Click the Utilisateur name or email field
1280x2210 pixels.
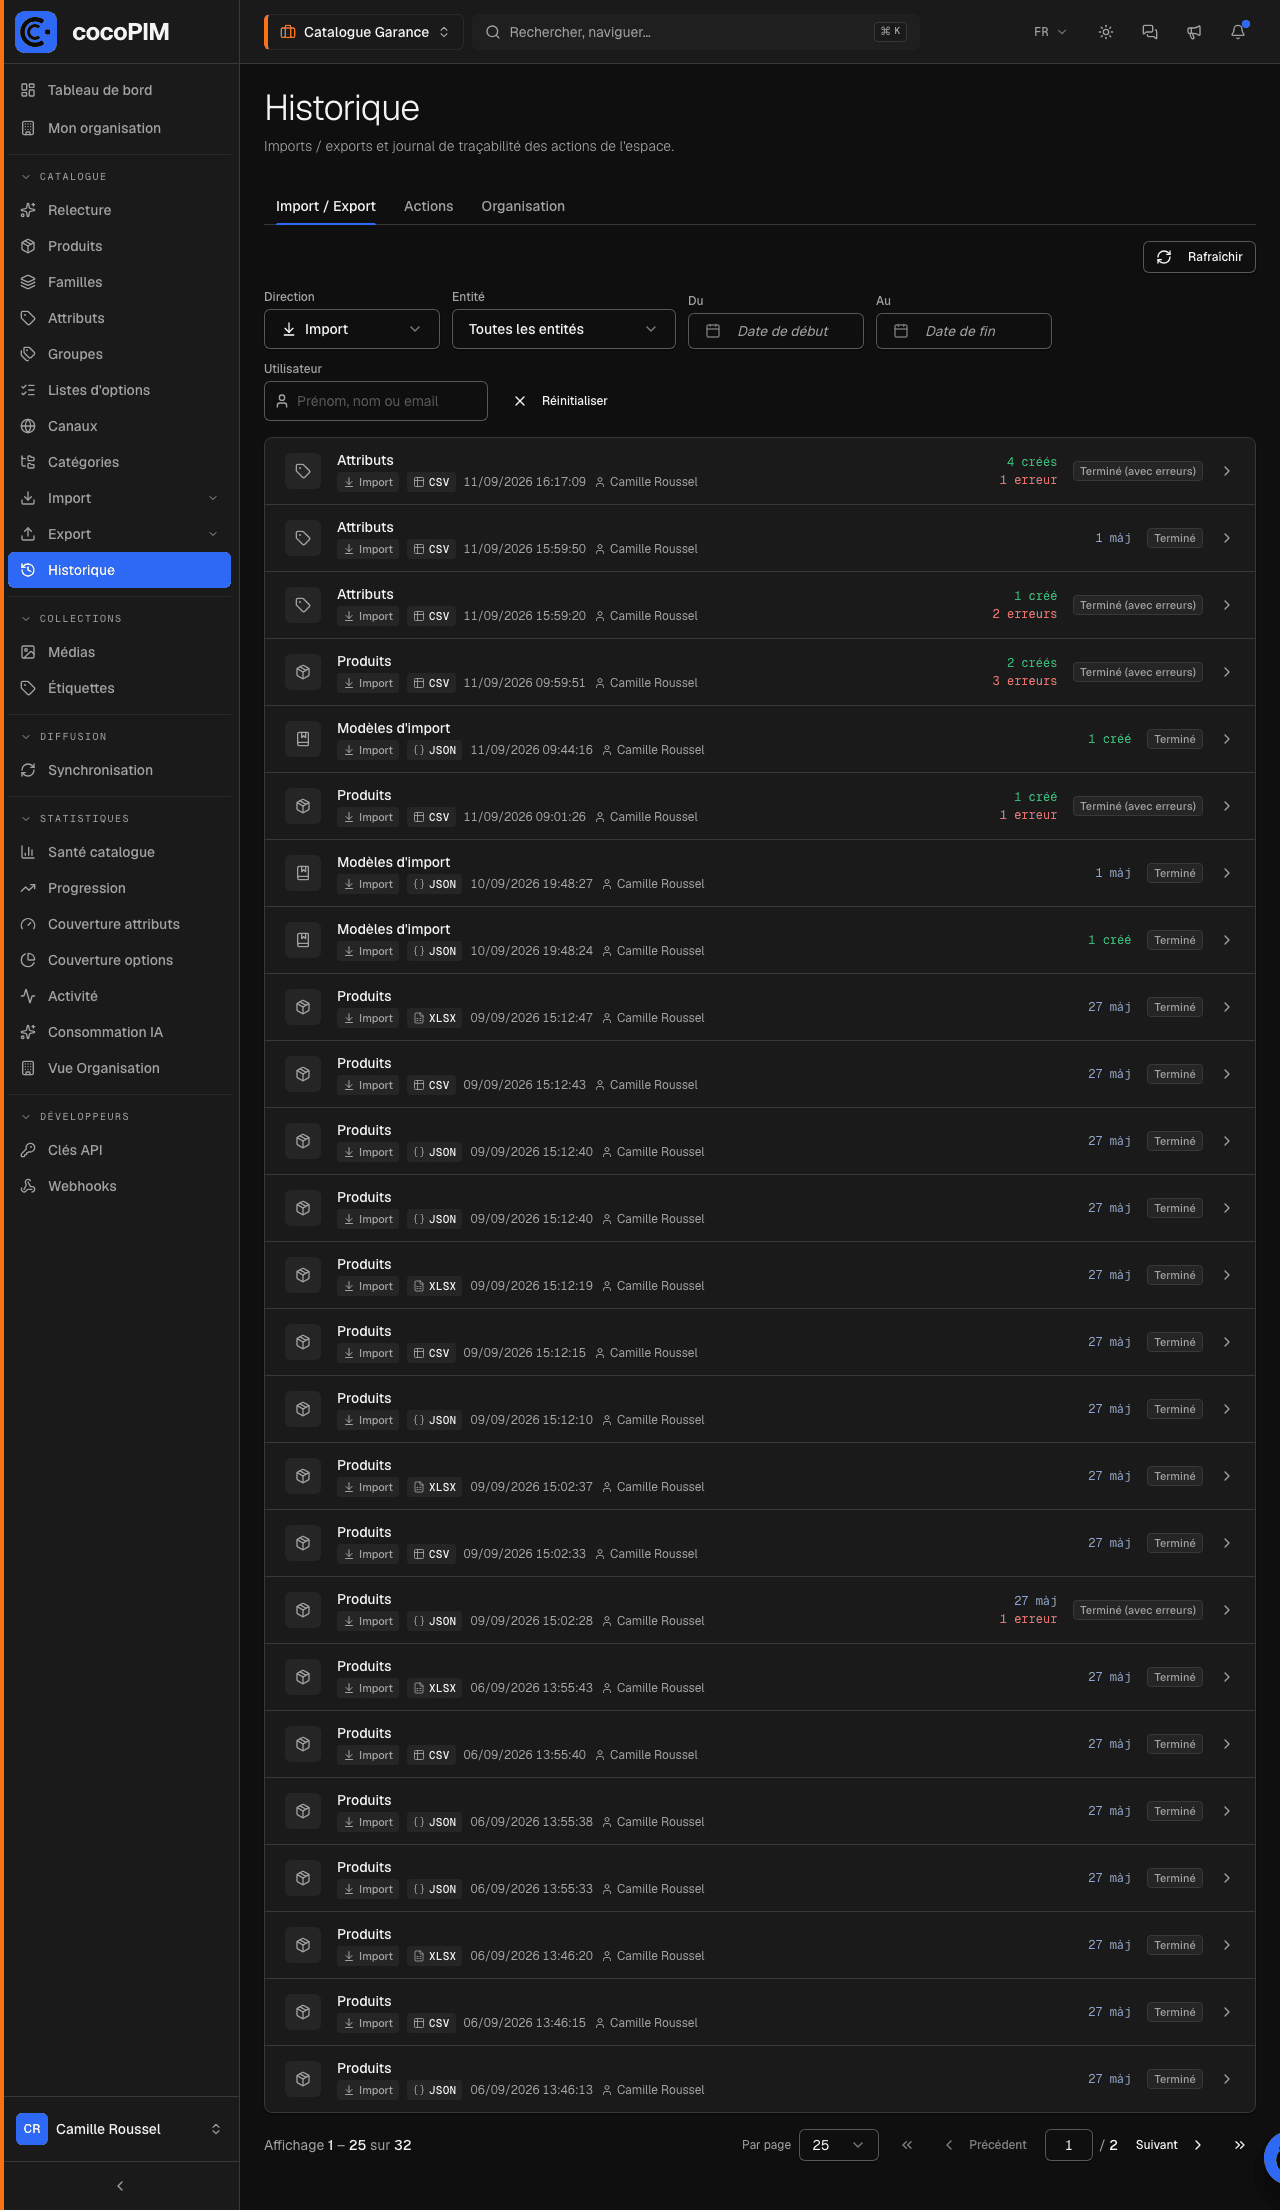click(x=376, y=401)
